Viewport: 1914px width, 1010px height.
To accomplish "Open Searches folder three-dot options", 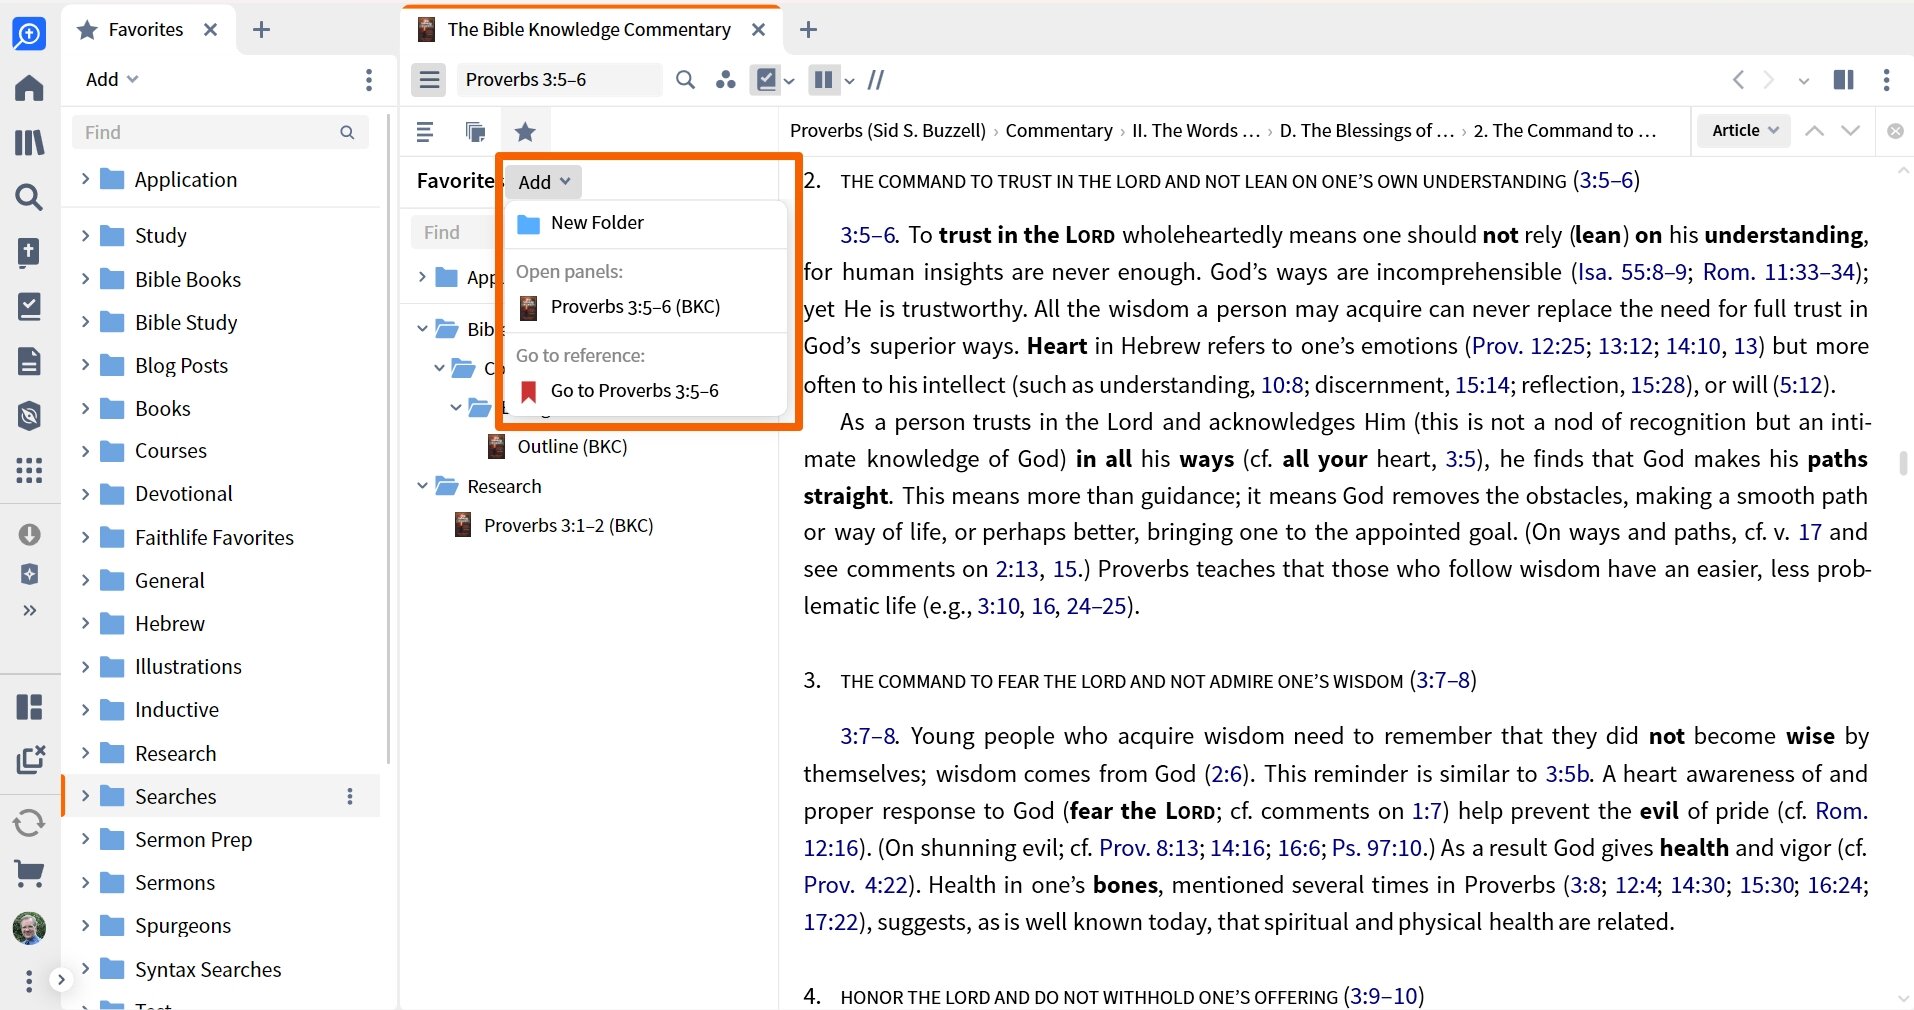I will pyautogui.click(x=350, y=796).
